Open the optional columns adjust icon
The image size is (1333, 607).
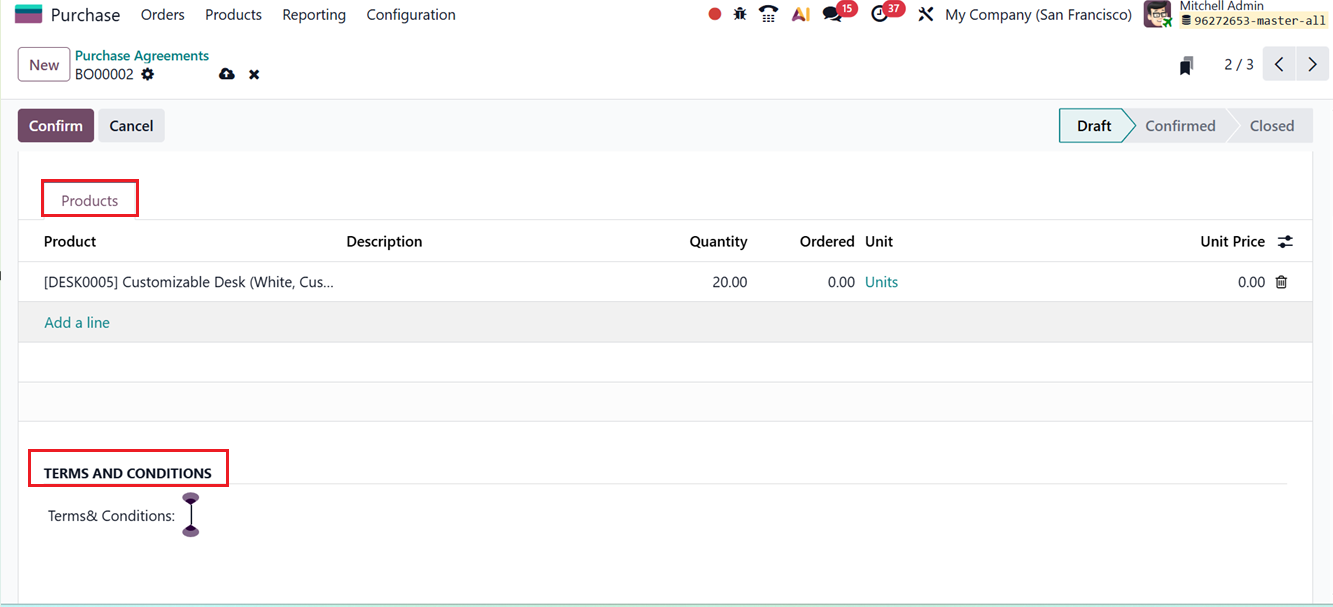point(1286,242)
